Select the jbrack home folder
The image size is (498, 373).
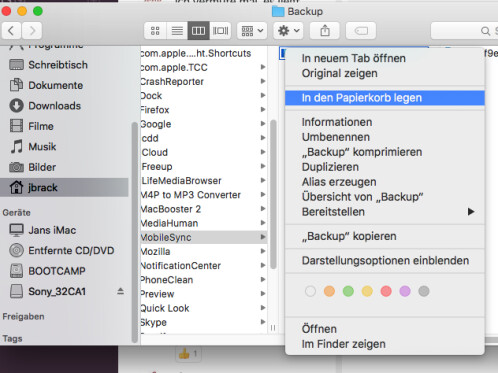point(64,187)
